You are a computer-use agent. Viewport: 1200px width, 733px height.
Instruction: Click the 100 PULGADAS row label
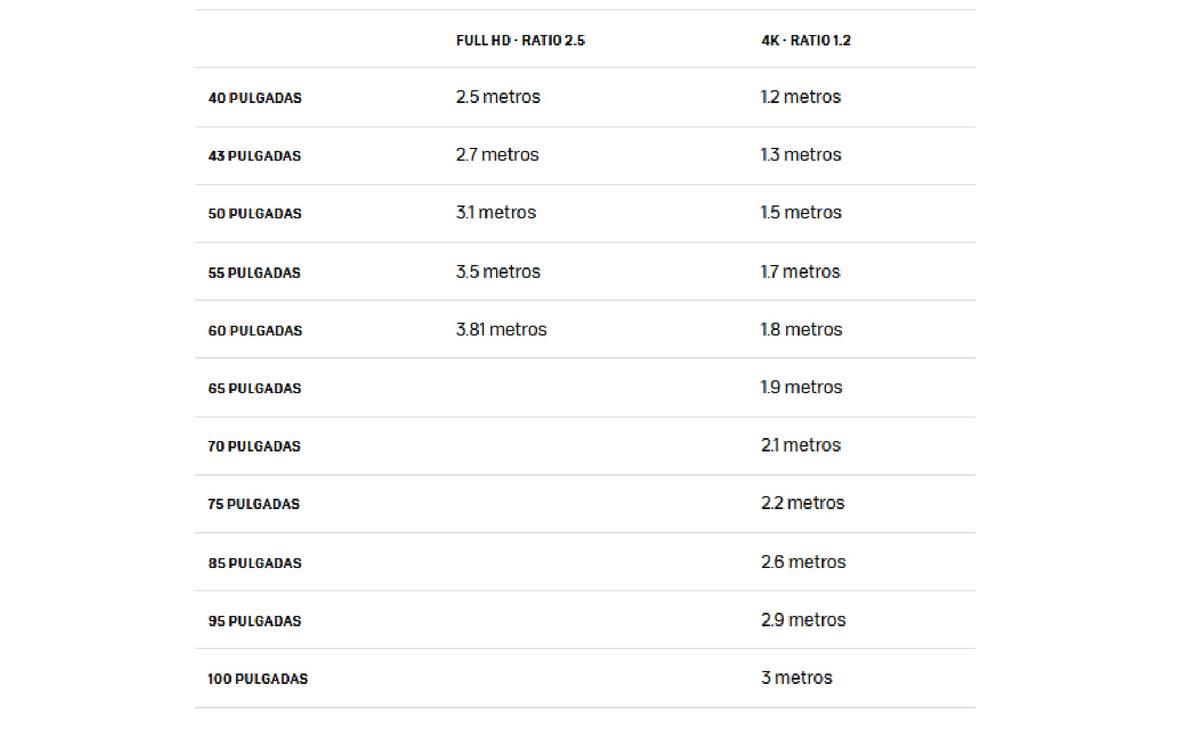pyautogui.click(x=258, y=679)
